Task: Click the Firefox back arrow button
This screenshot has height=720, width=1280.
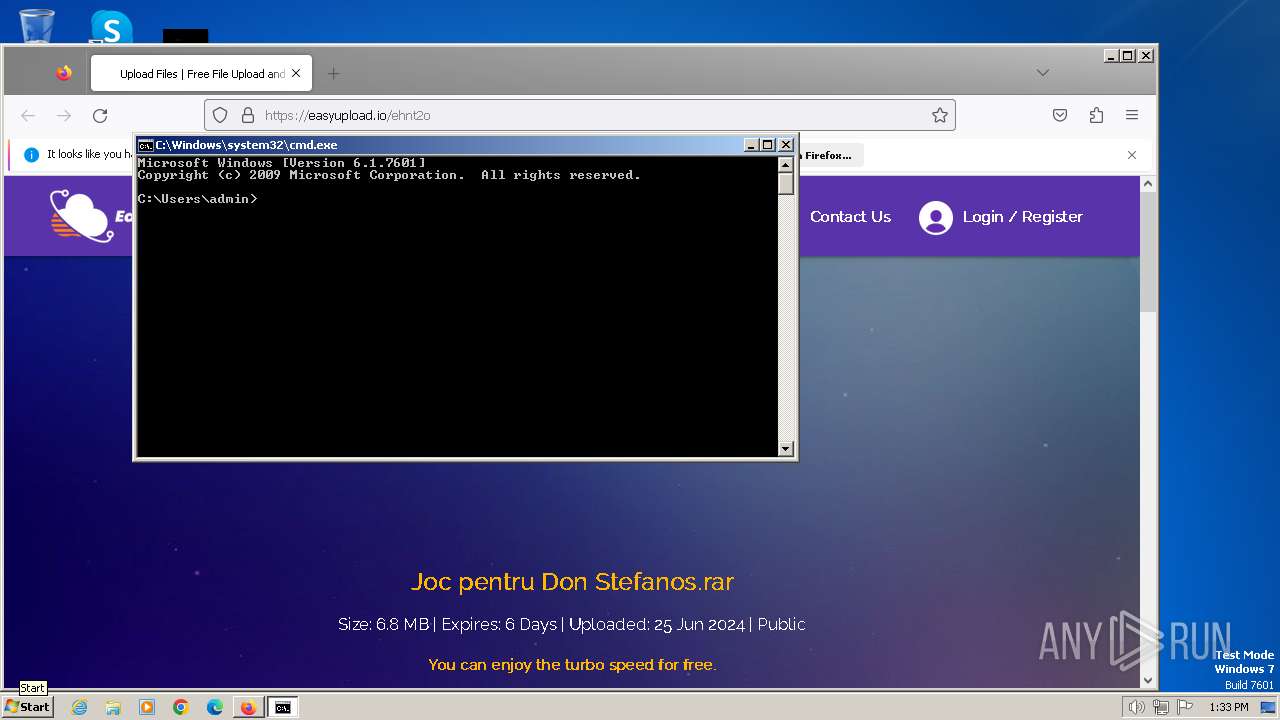Action: pos(28,116)
